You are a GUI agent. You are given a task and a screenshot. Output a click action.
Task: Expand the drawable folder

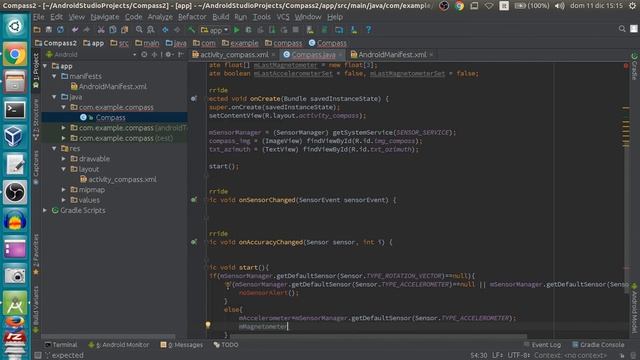tap(64, 159)
